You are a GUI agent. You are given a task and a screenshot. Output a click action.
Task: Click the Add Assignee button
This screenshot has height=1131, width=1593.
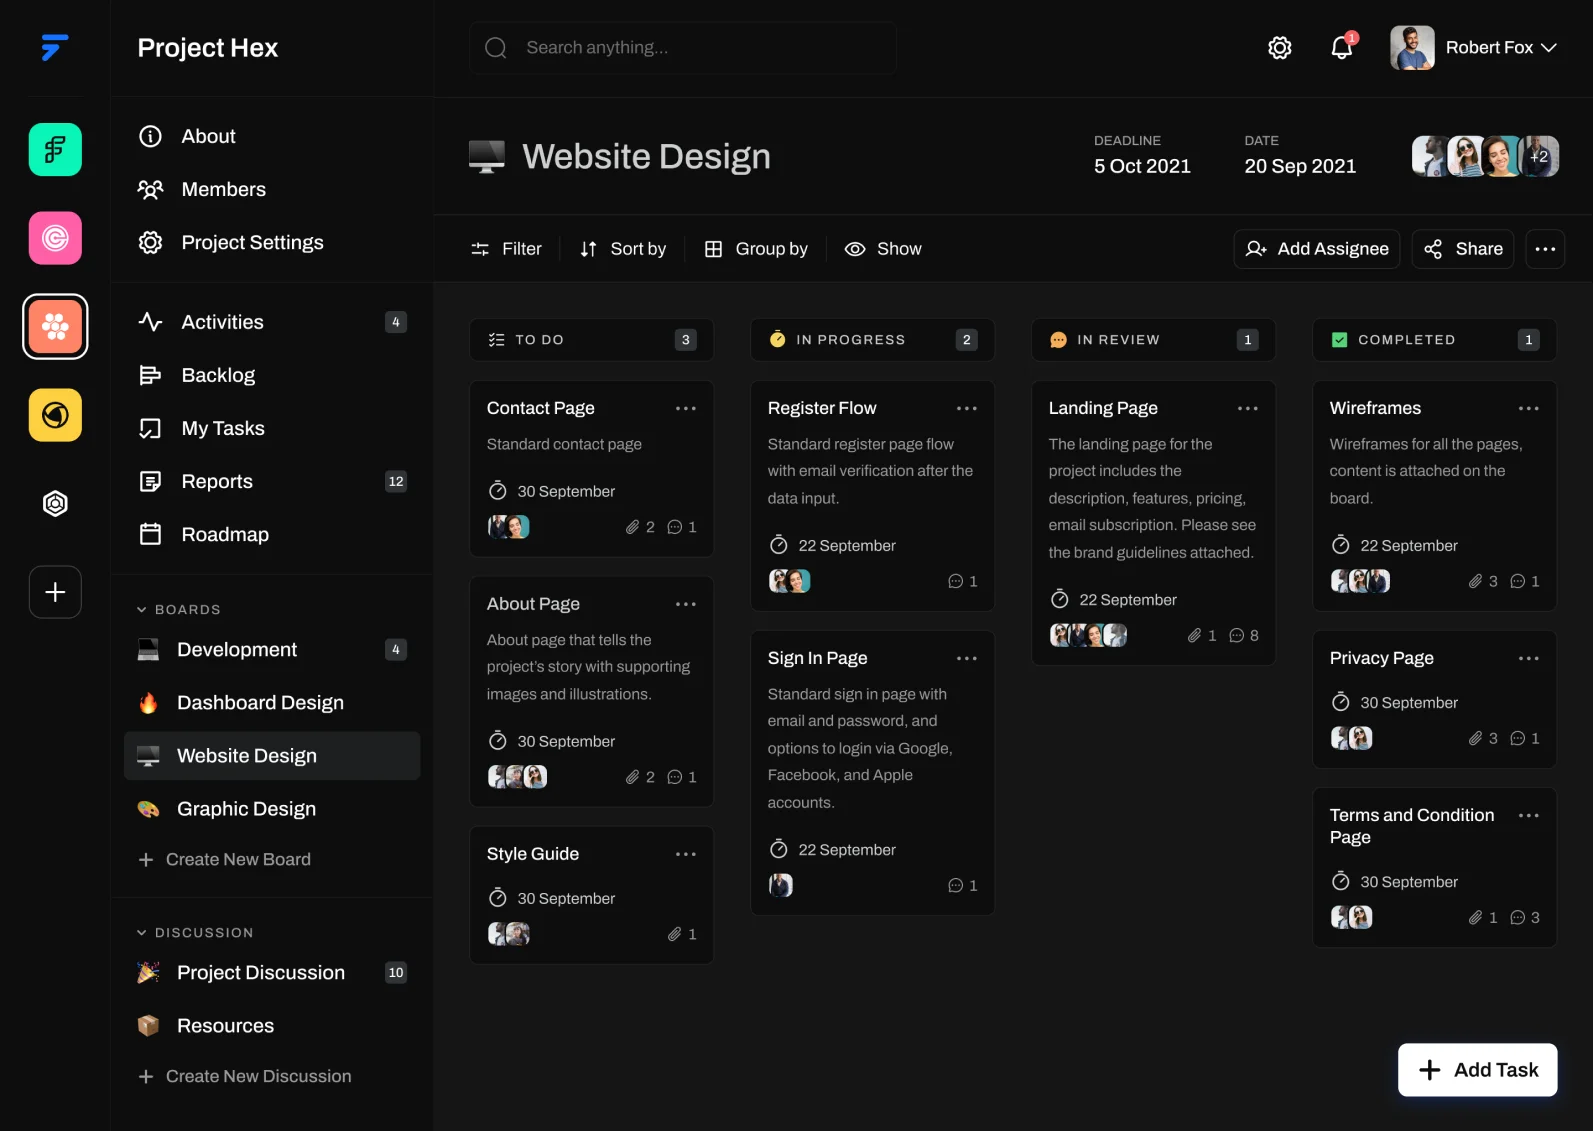coord(1316,249)
